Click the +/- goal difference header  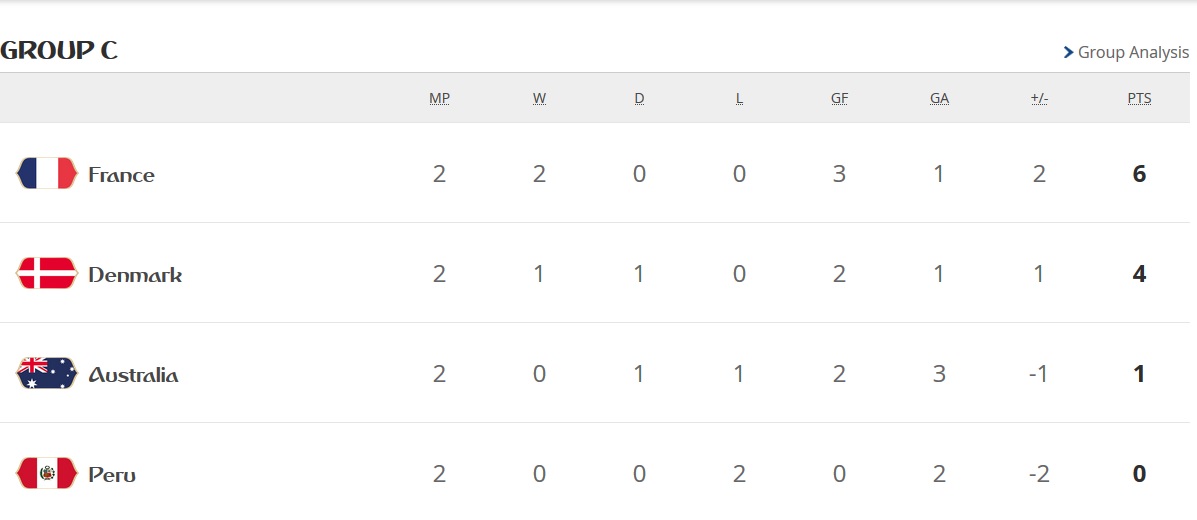pos(1039,99)
